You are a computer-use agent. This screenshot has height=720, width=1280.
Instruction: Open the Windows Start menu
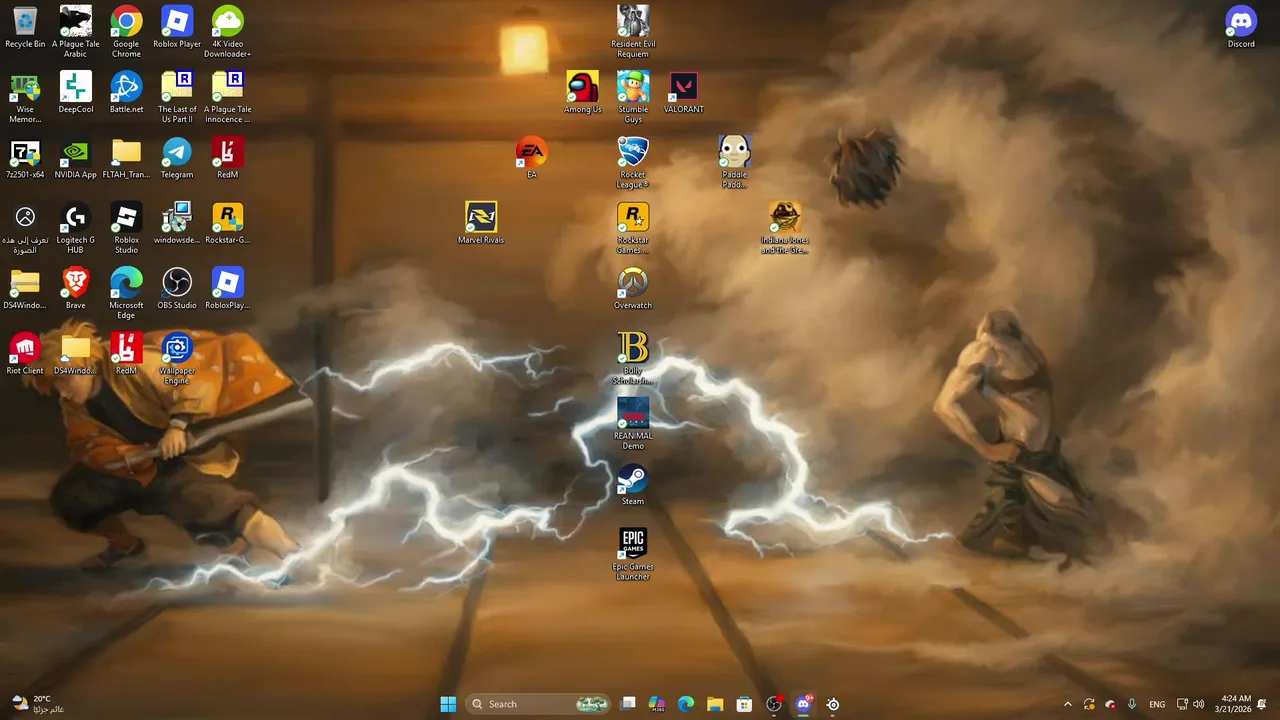[448, 704]
